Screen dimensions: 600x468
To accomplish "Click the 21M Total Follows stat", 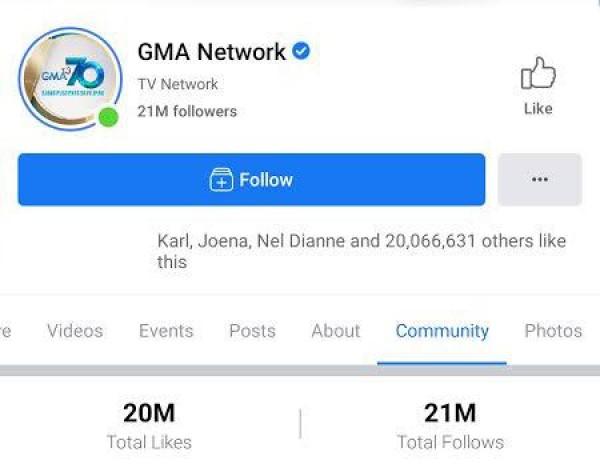I will 450,424.
